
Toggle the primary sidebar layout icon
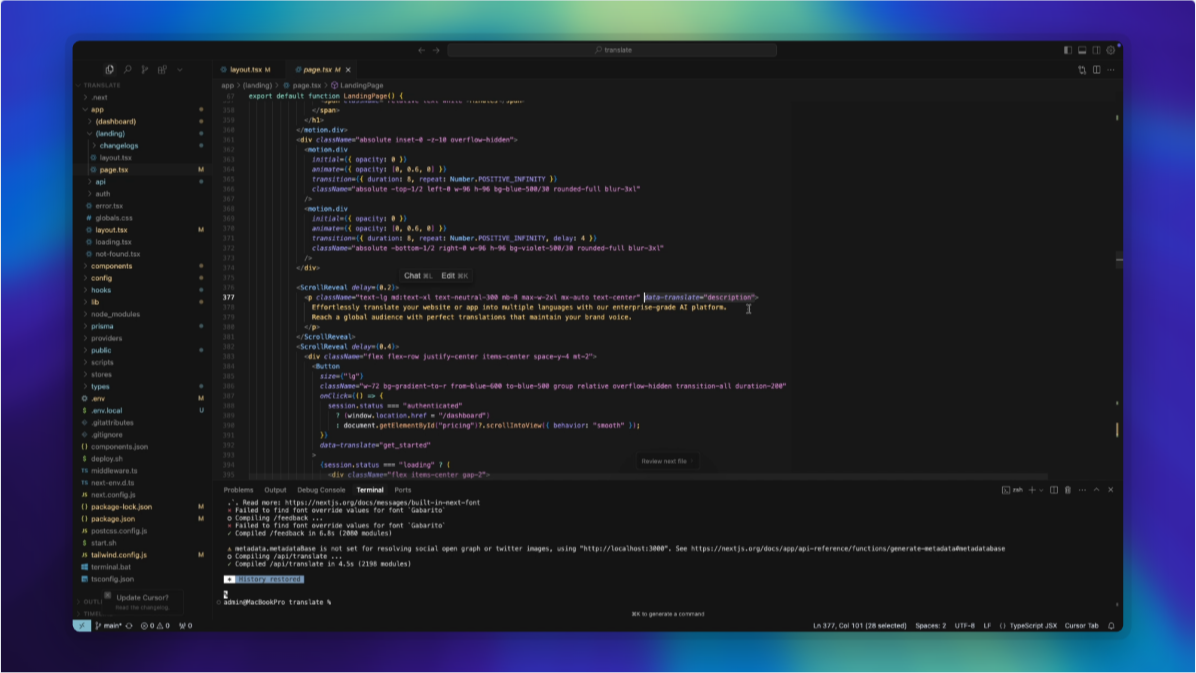pyautogui.click(x=1068, y=50)
